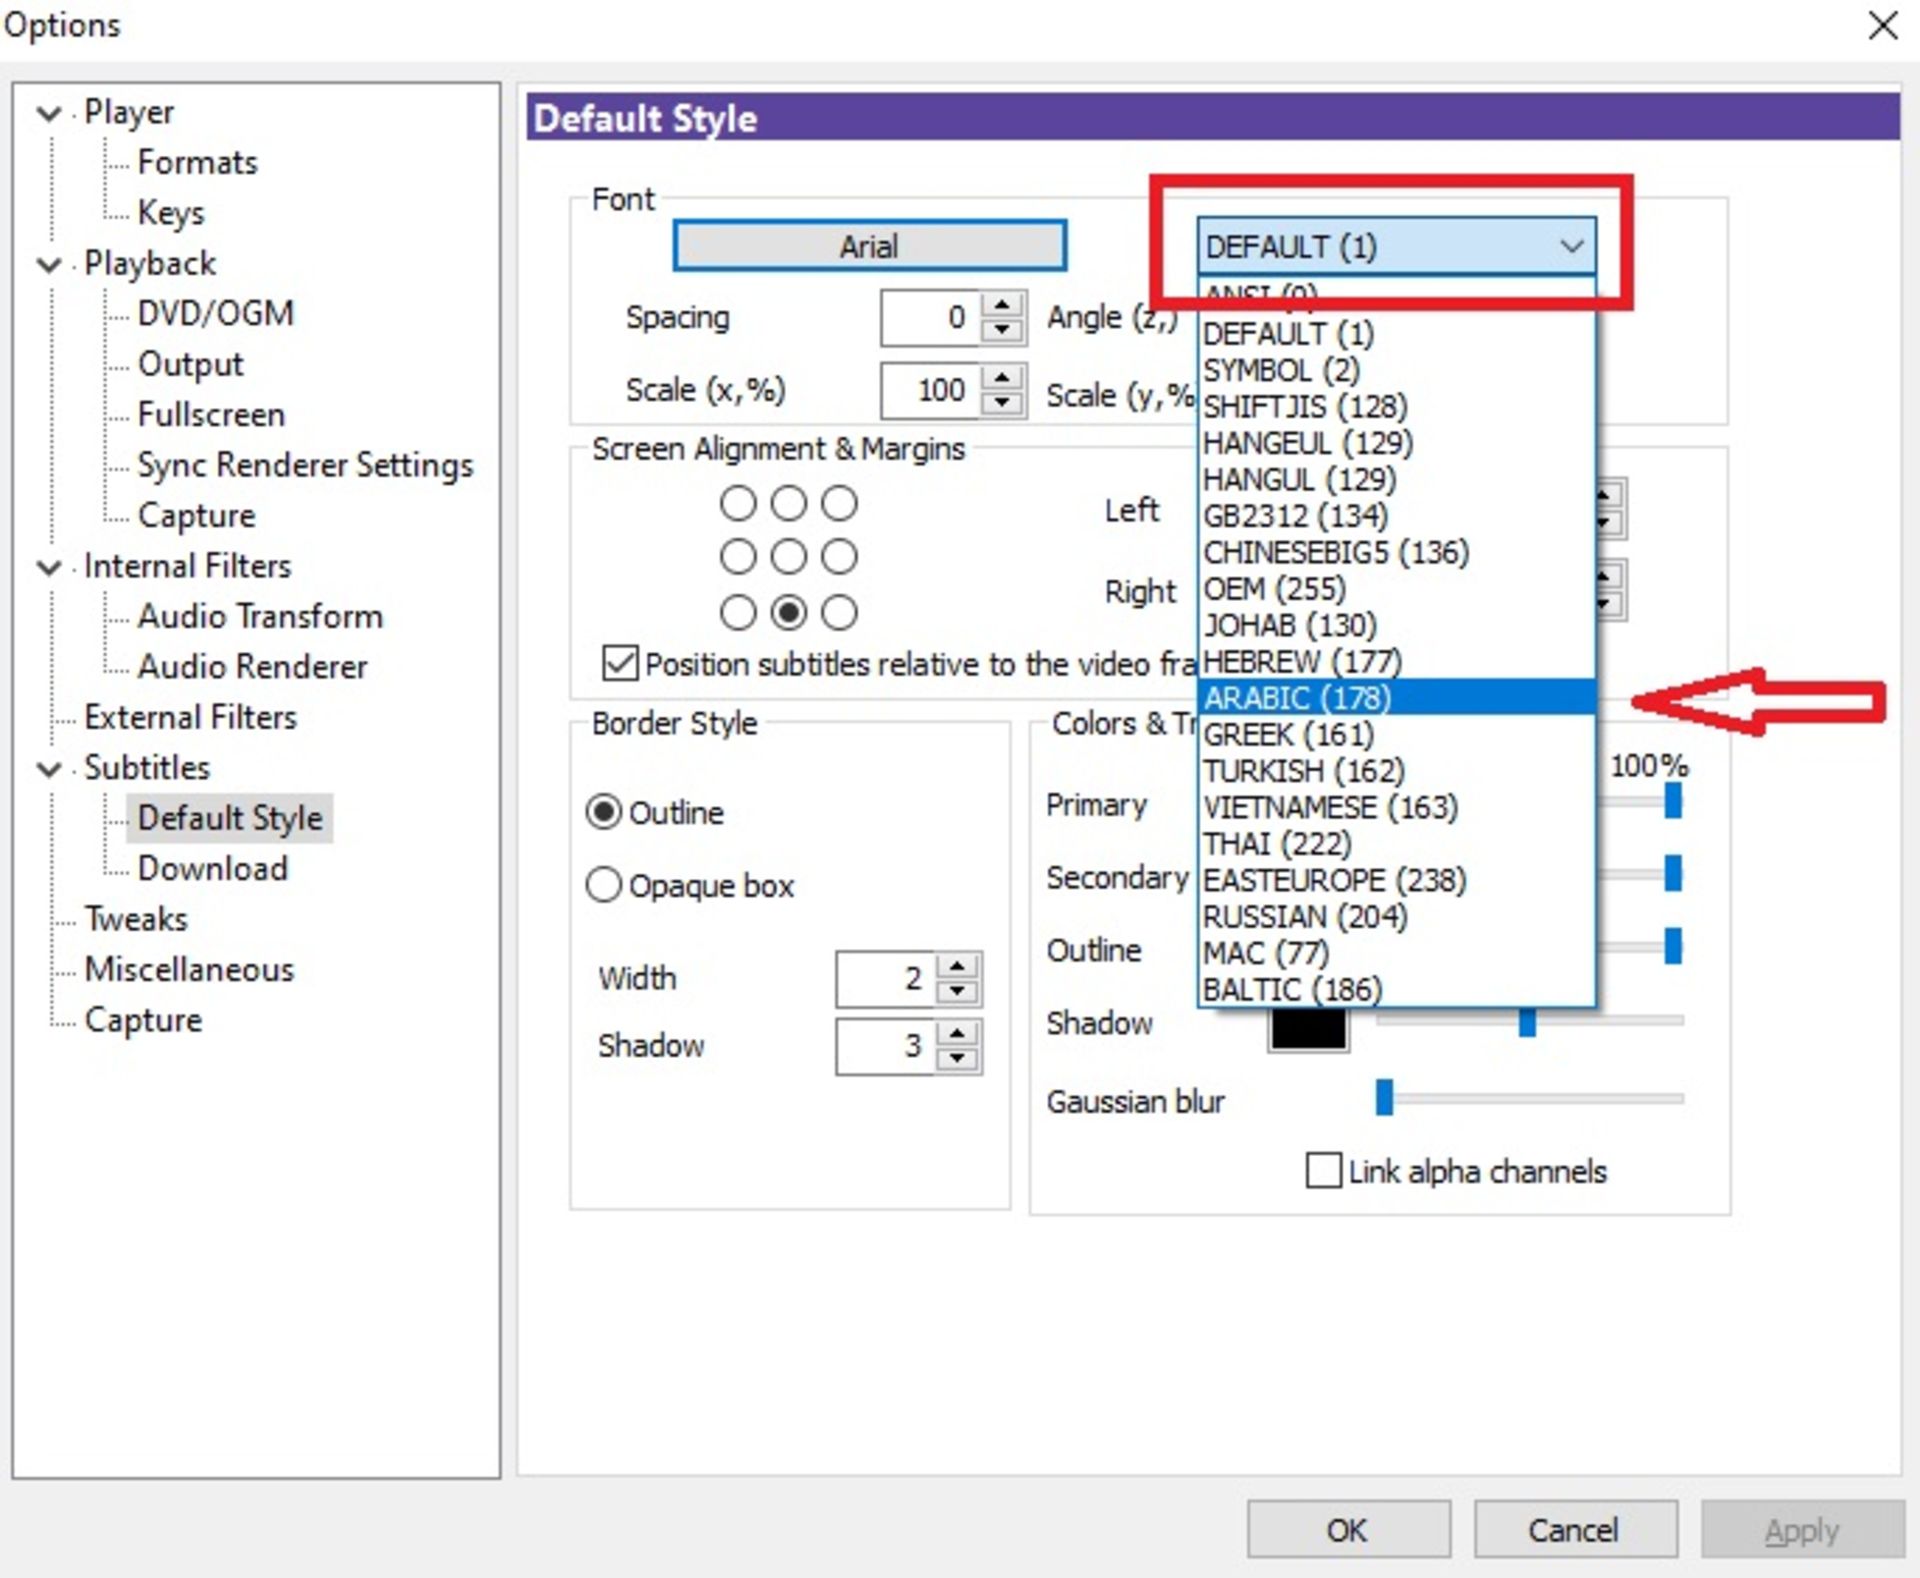This screenshot has height=1578, width=1920.
Task: Click the Cancel button
Action: click(x=1574, y=1529)
